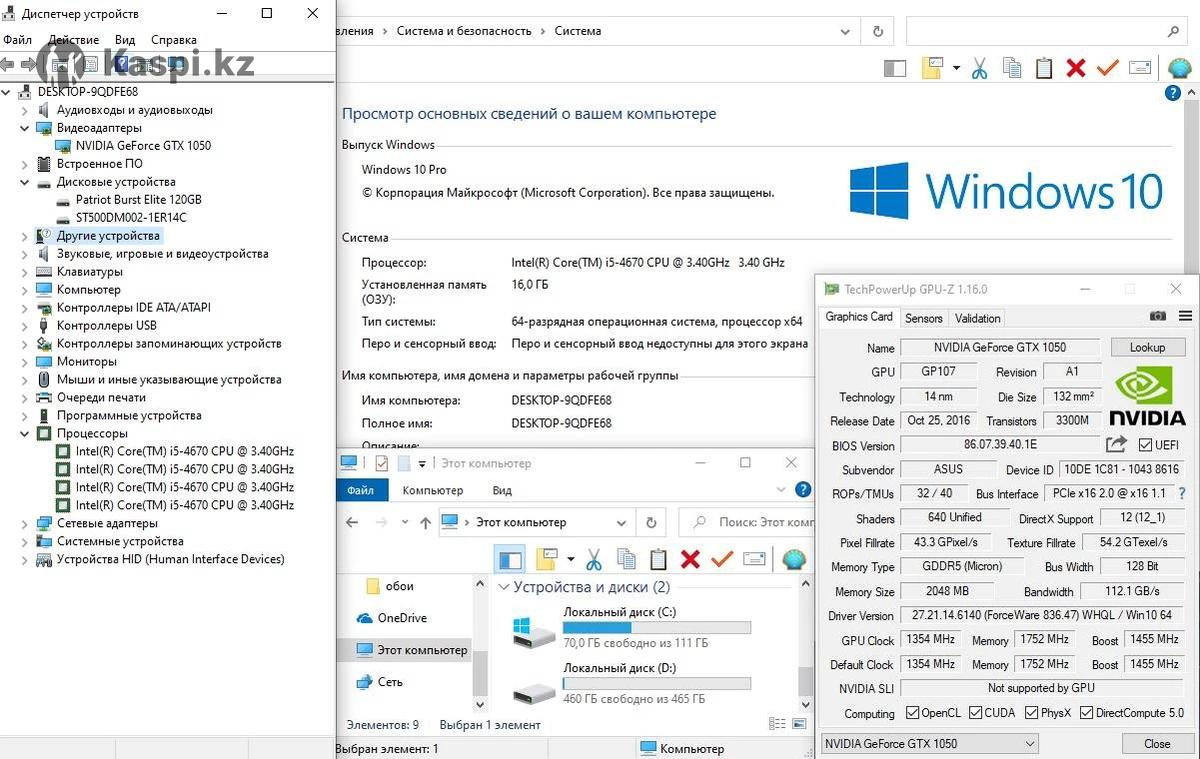1200x759 pixels.
Task: Click the Файл button in the Этот компьютер window
Action: [x=361, y=491]
